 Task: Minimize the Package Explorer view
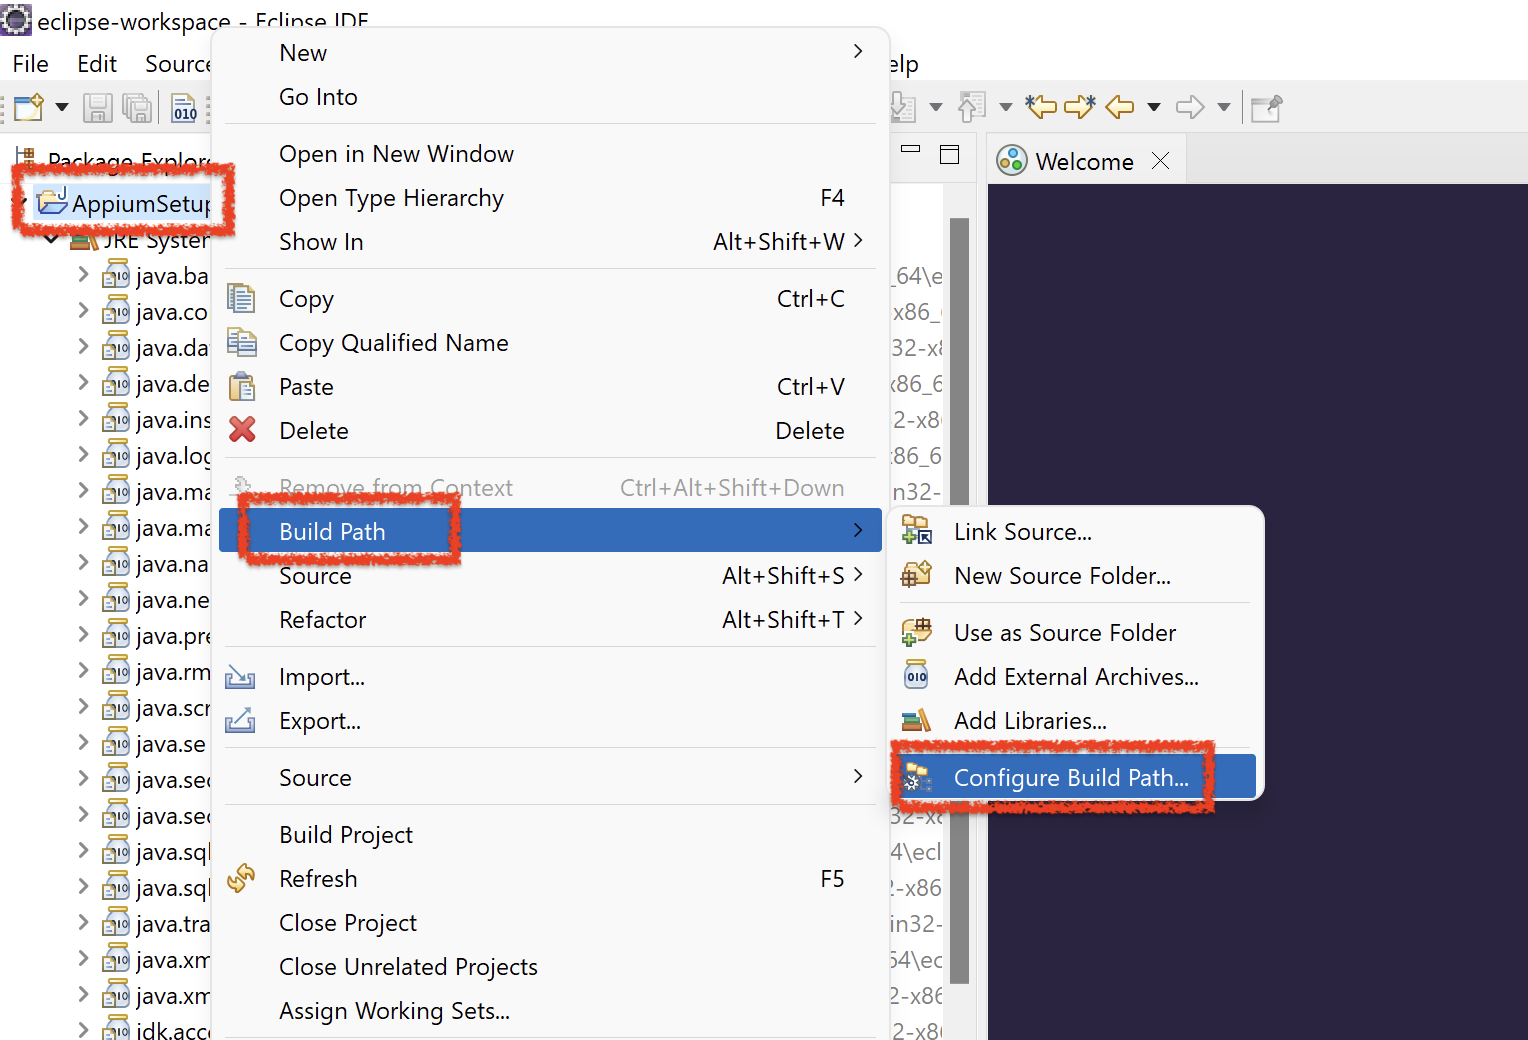[x=910, y=149]
